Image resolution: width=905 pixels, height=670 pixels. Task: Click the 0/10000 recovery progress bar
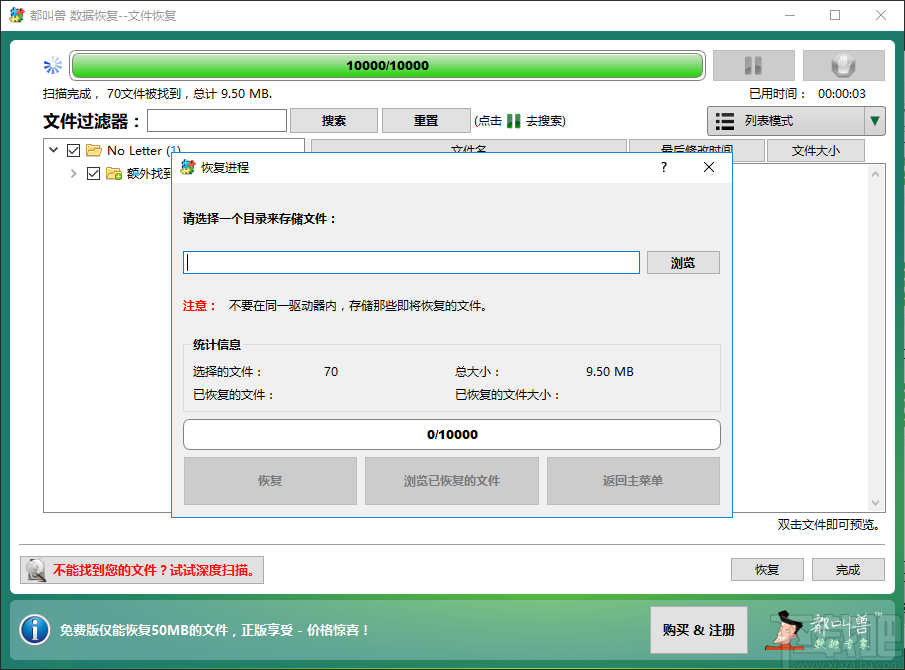(452, 435)
